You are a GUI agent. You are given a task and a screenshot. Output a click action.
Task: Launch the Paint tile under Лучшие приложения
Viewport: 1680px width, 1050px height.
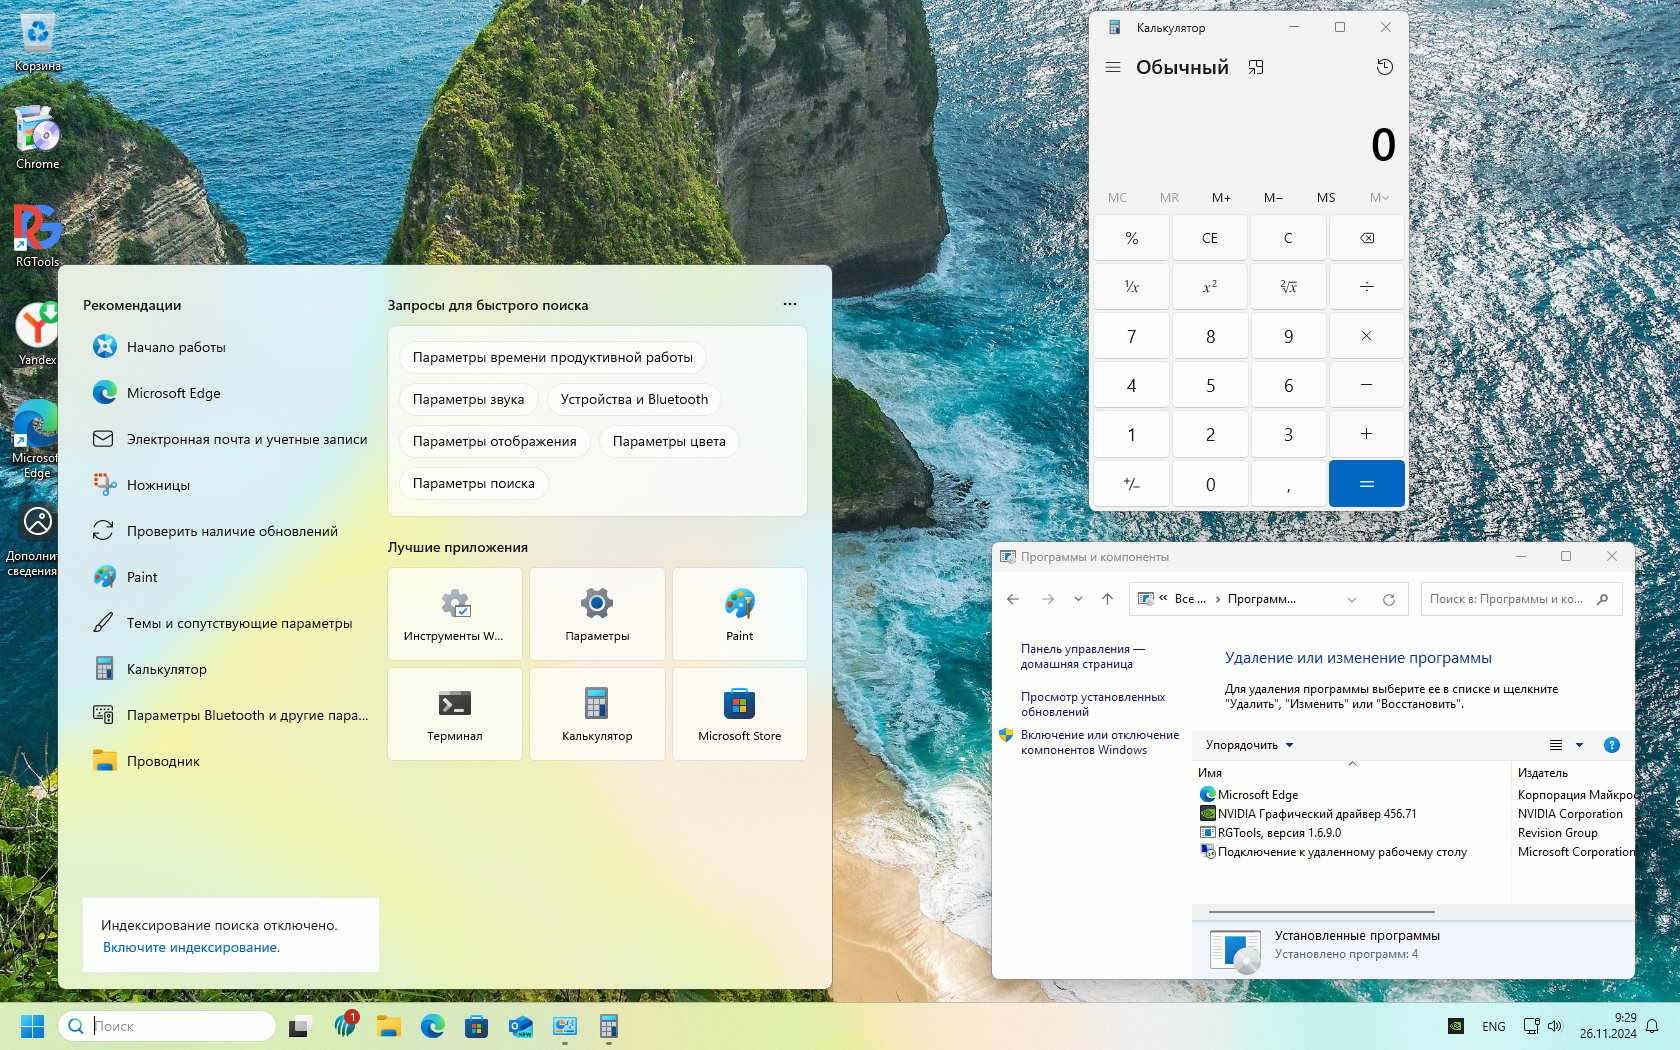(x=739, y=614)
